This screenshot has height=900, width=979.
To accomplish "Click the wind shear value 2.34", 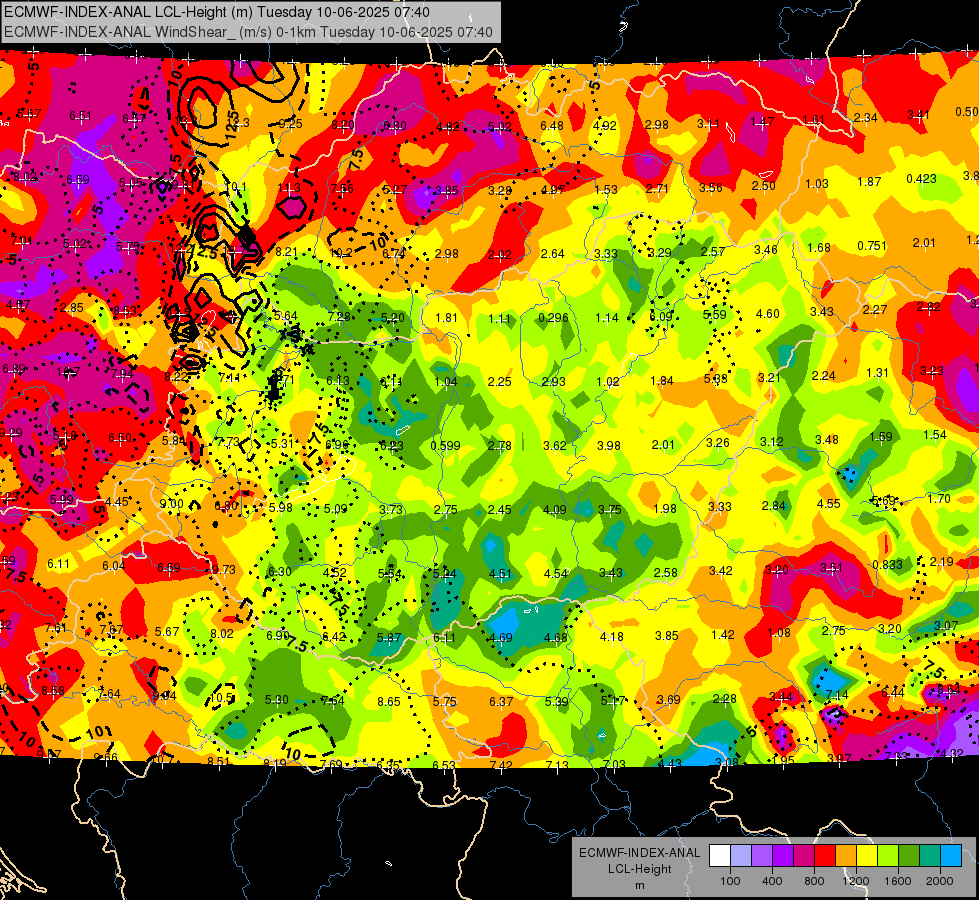I will [x=865, y=117].
